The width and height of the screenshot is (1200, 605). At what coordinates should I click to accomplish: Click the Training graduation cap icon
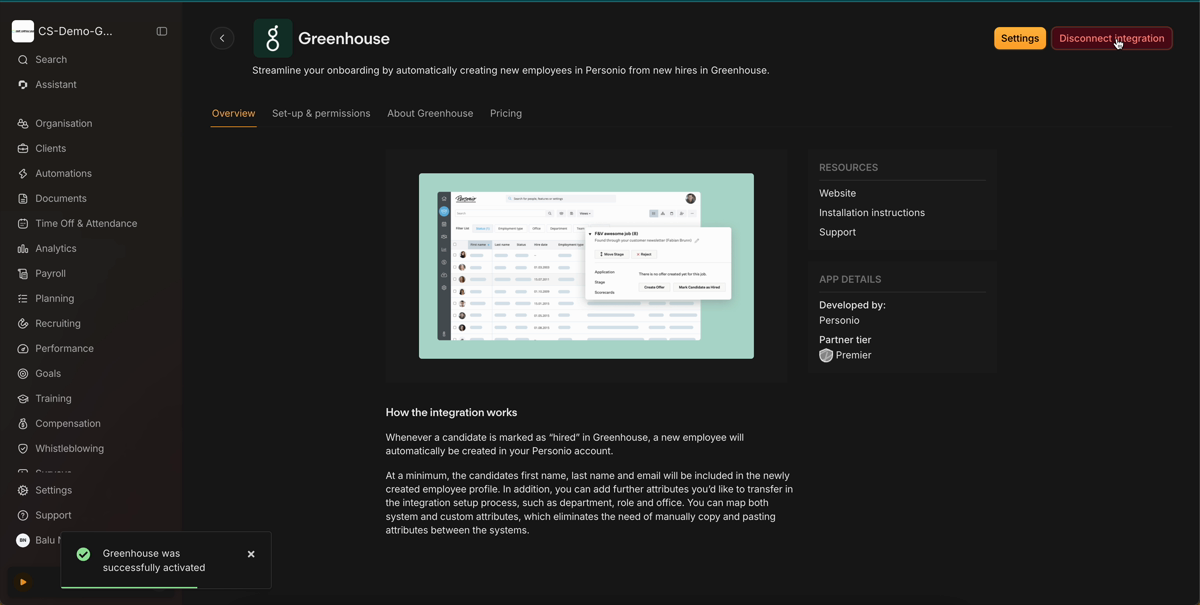click(23, 399)
